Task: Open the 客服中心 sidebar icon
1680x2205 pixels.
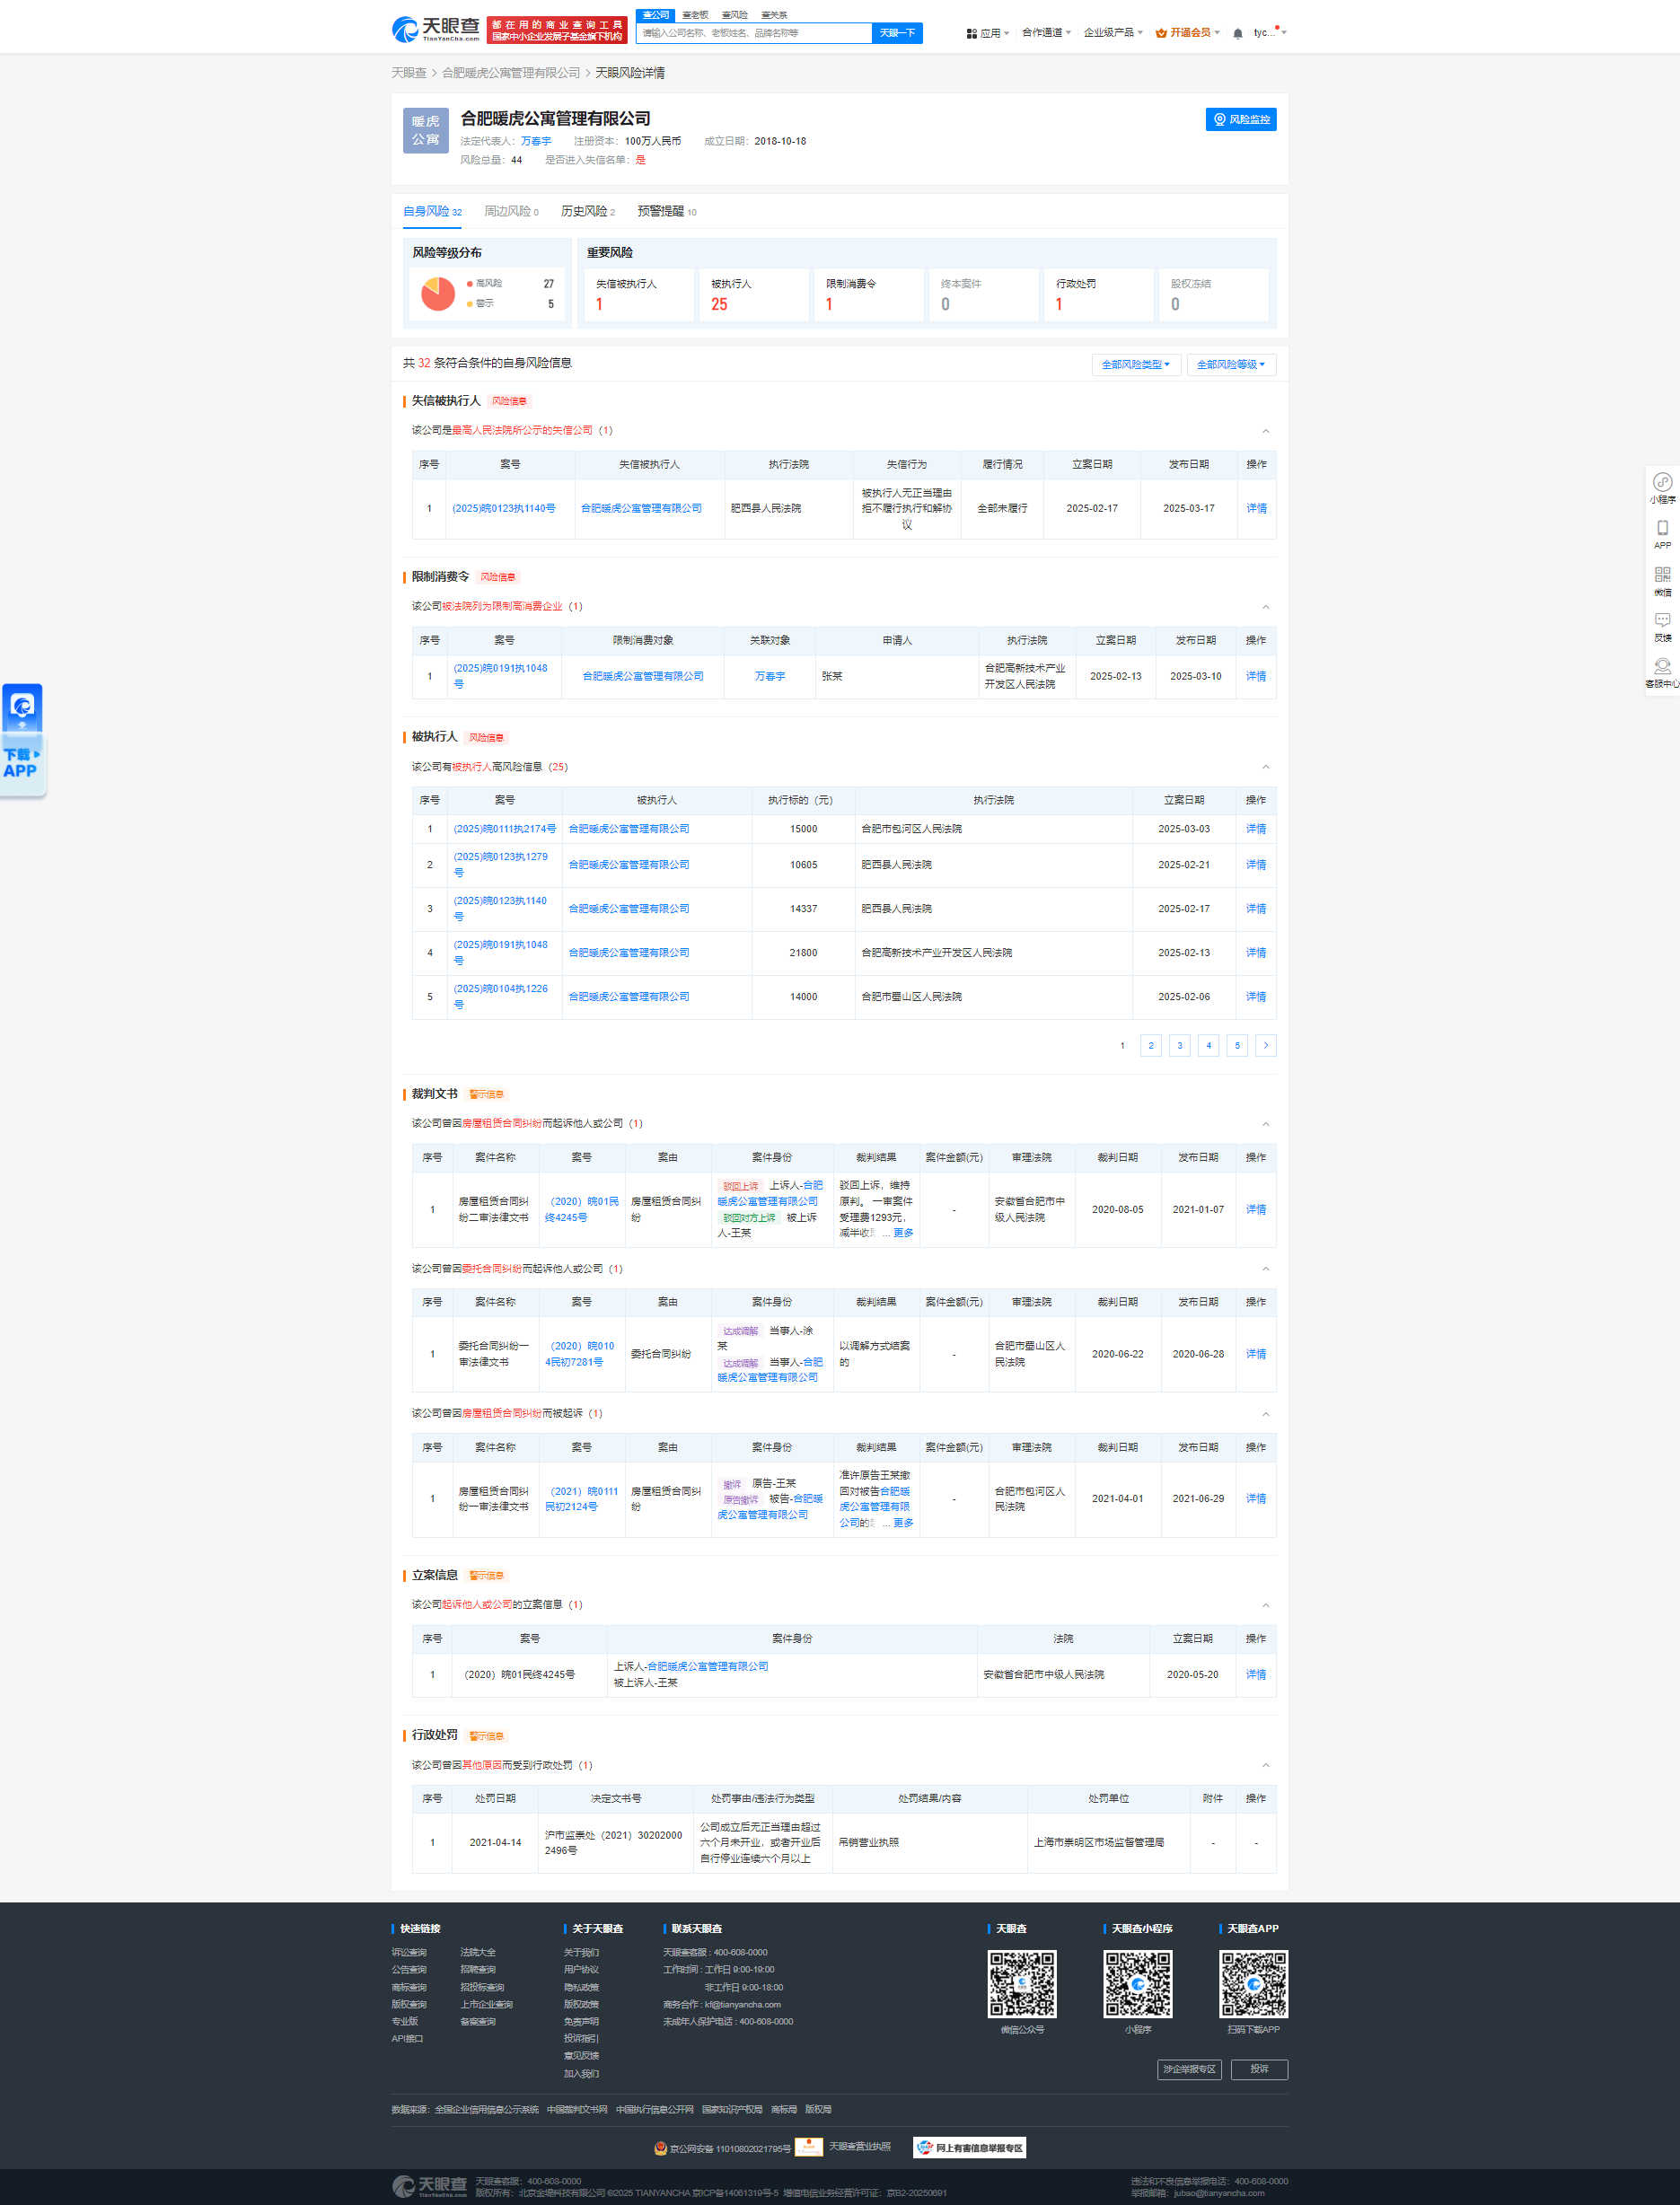Action: tap(1662, 673)
